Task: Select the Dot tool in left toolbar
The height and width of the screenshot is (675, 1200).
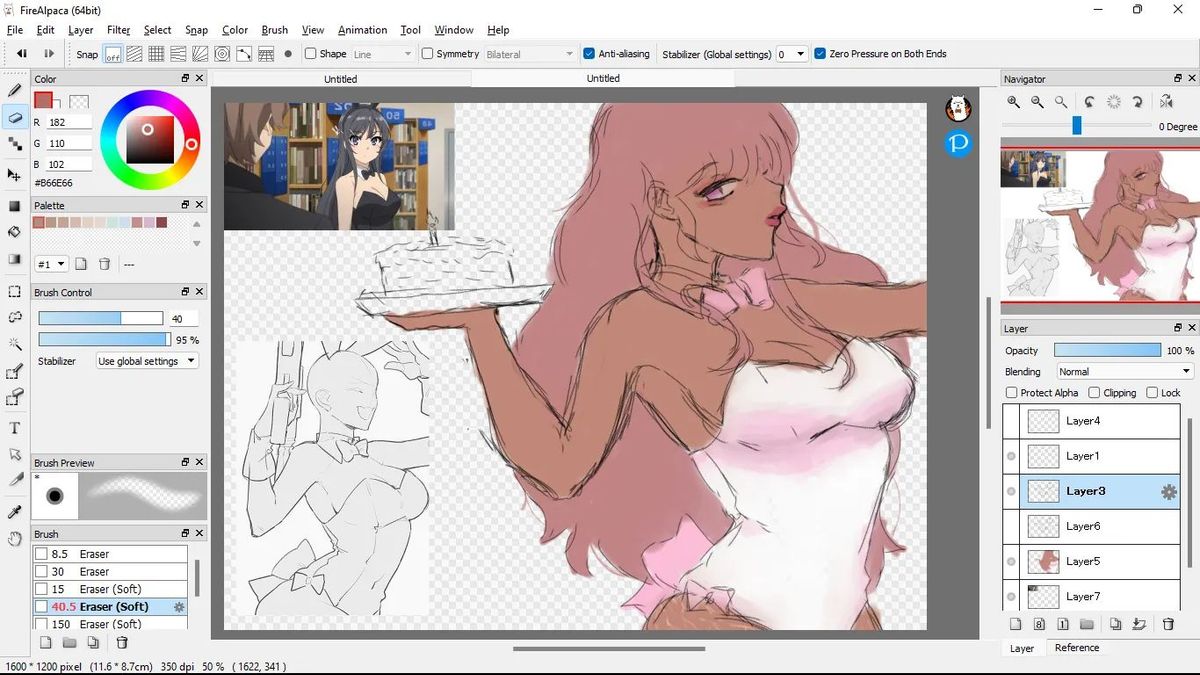Action: coord(14,146)
